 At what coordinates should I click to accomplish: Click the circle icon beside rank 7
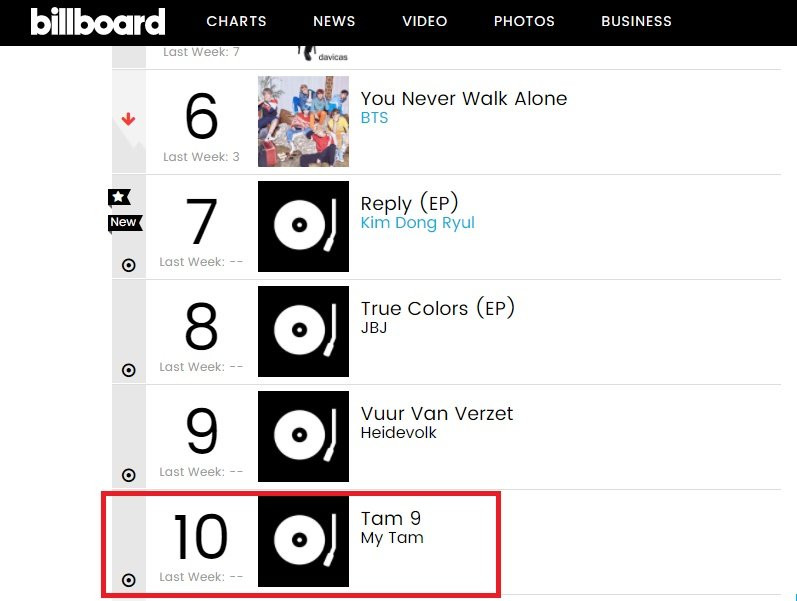click(128, 265)
